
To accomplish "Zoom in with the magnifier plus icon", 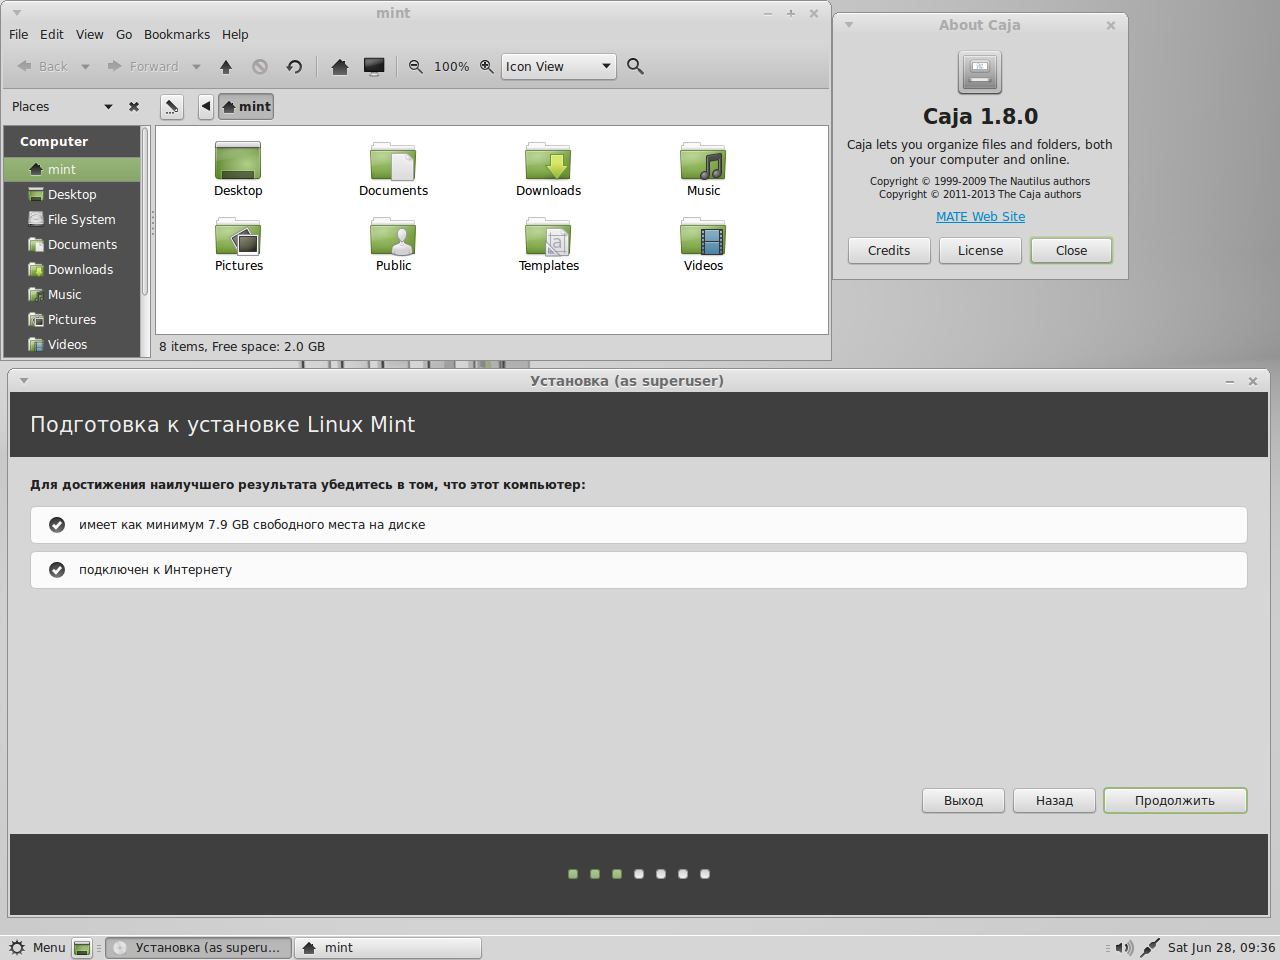I will click(x=486, y=67).
